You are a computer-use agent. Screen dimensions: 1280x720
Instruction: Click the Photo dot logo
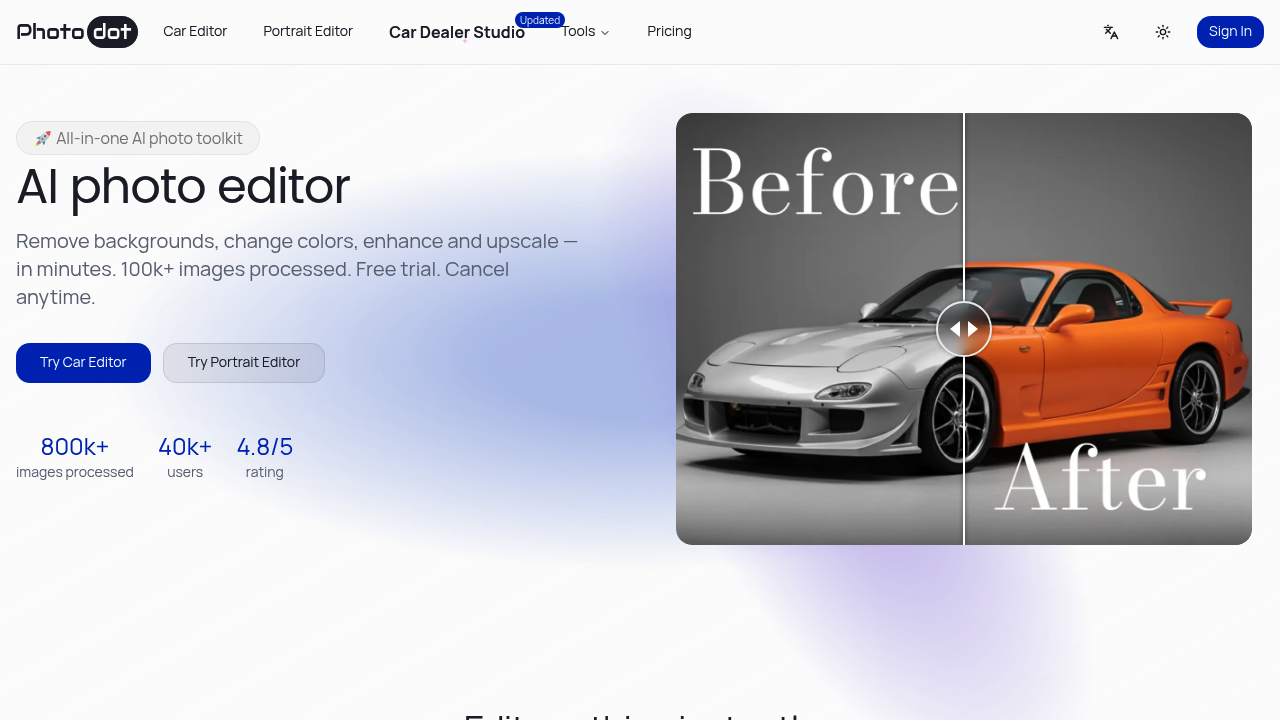77,32
